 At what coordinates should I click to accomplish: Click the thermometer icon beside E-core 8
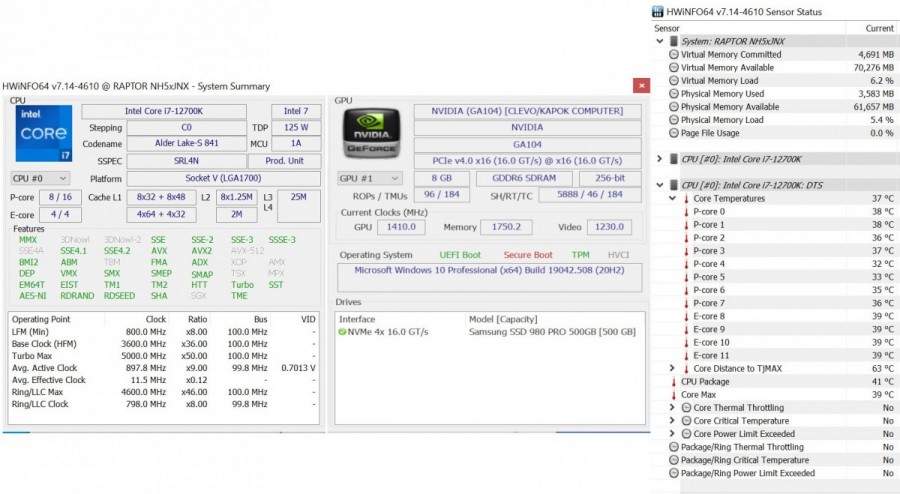686,316
